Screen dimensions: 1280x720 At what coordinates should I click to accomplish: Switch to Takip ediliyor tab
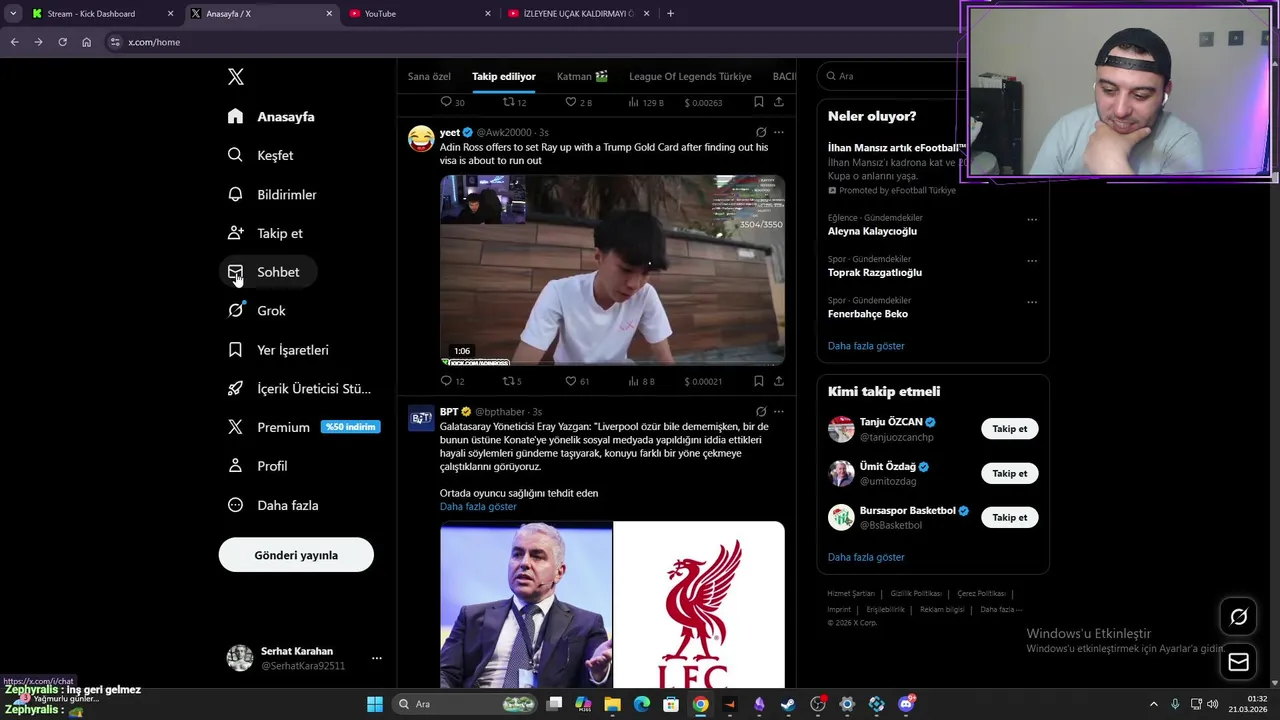point(504,76)
